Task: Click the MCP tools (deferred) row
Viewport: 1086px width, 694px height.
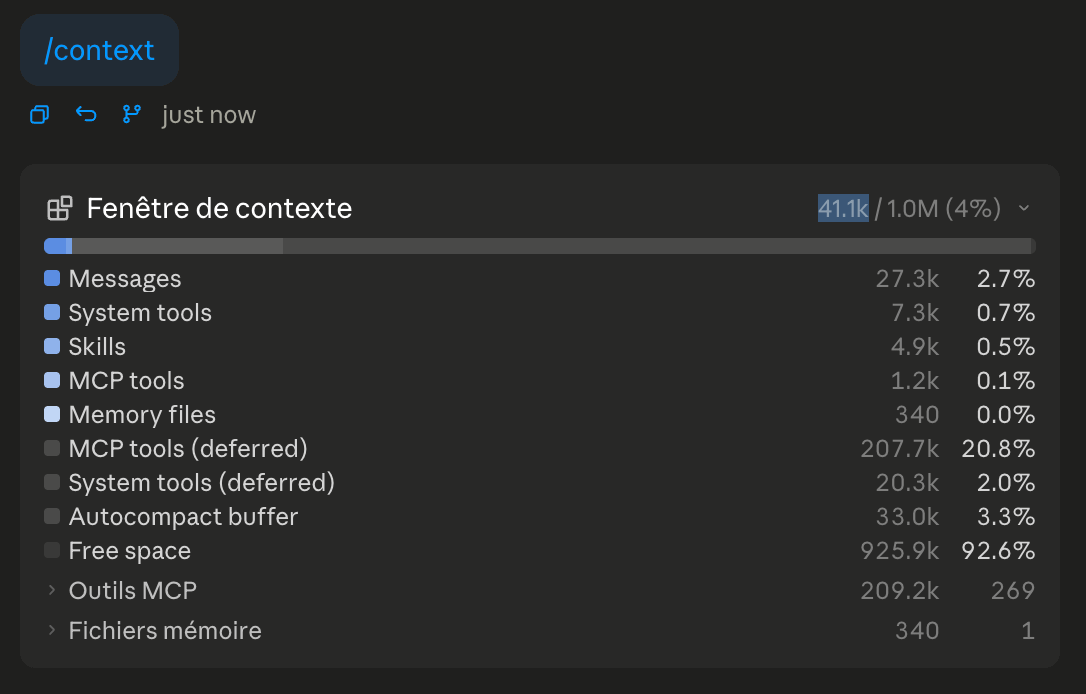Action: 540,449
